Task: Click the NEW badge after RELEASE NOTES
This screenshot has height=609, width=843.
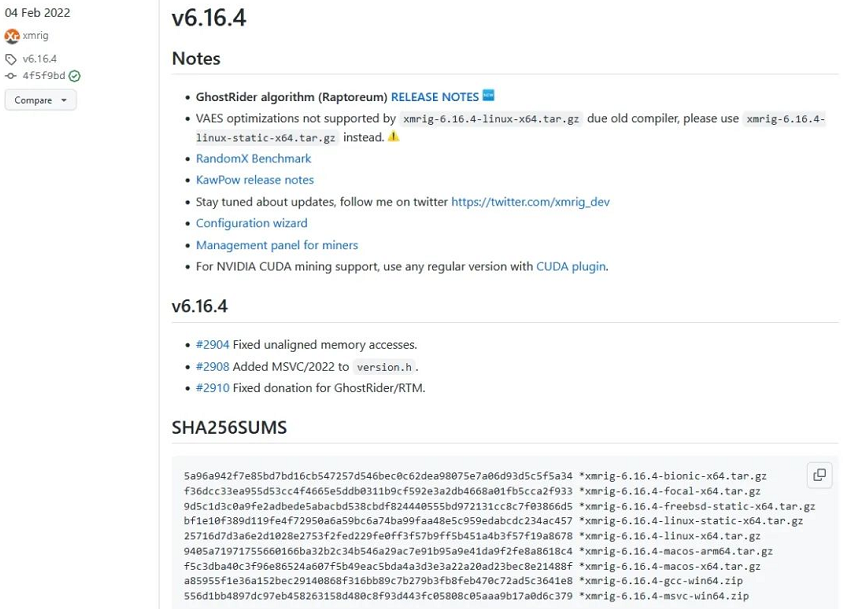Action: (489, 96)
